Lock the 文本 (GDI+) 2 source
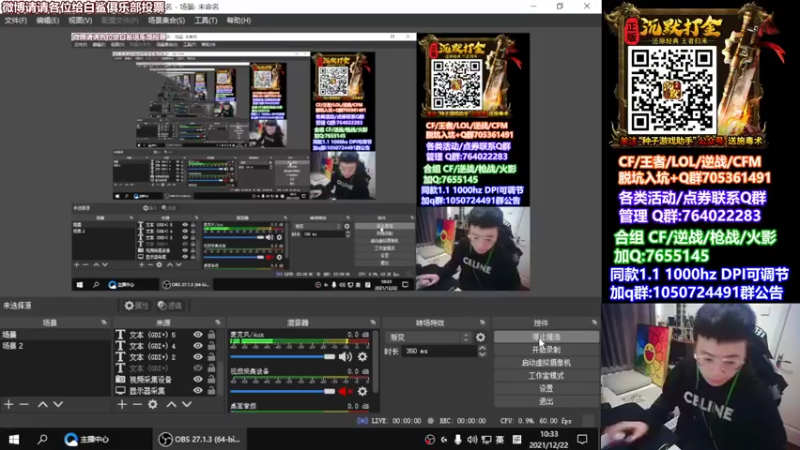The image size is (800, 450). (211, 357)
